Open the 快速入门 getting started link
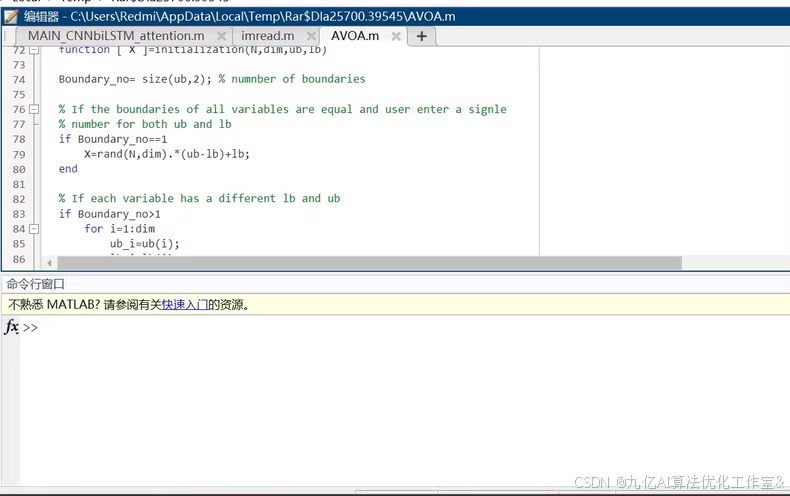Image resolution: width=790 pixels, height=496 pixels. (x=184, y=304)
